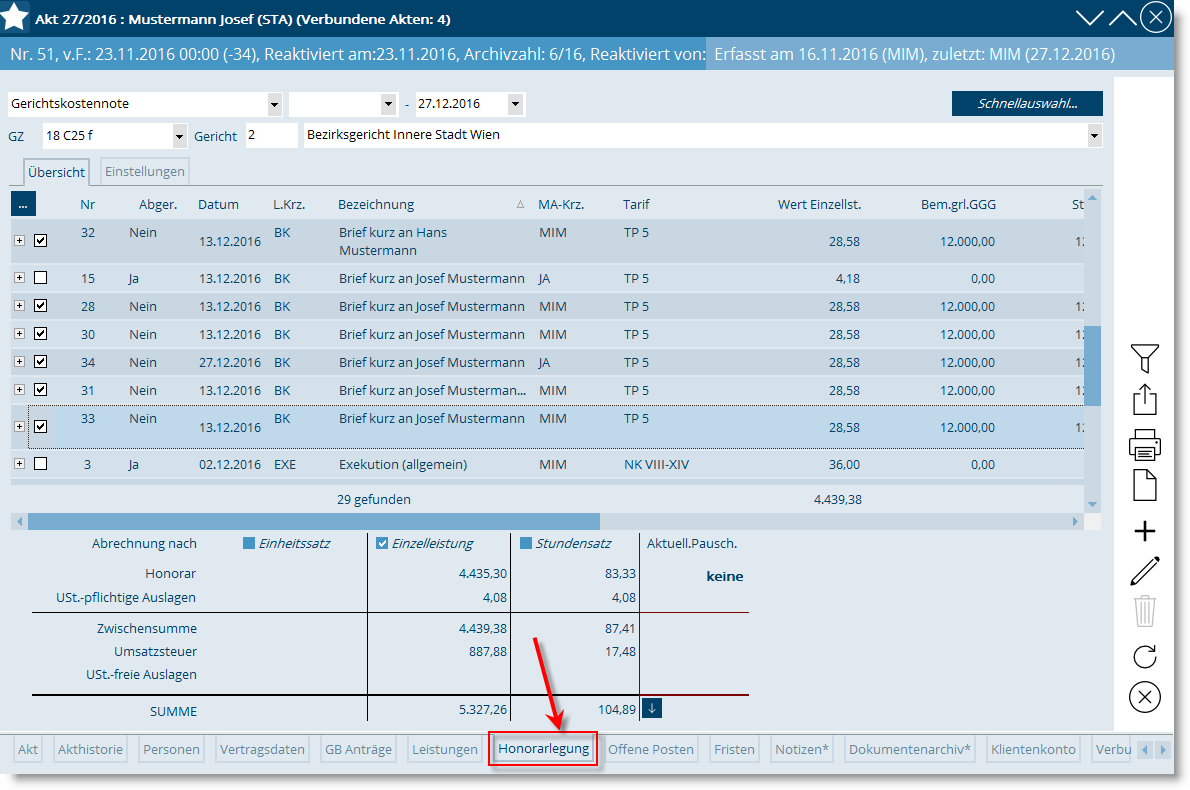The height and width of the screenshot is (790, 1190).
Task: Sort by the Tarif column header
Action: coord(636,204)
